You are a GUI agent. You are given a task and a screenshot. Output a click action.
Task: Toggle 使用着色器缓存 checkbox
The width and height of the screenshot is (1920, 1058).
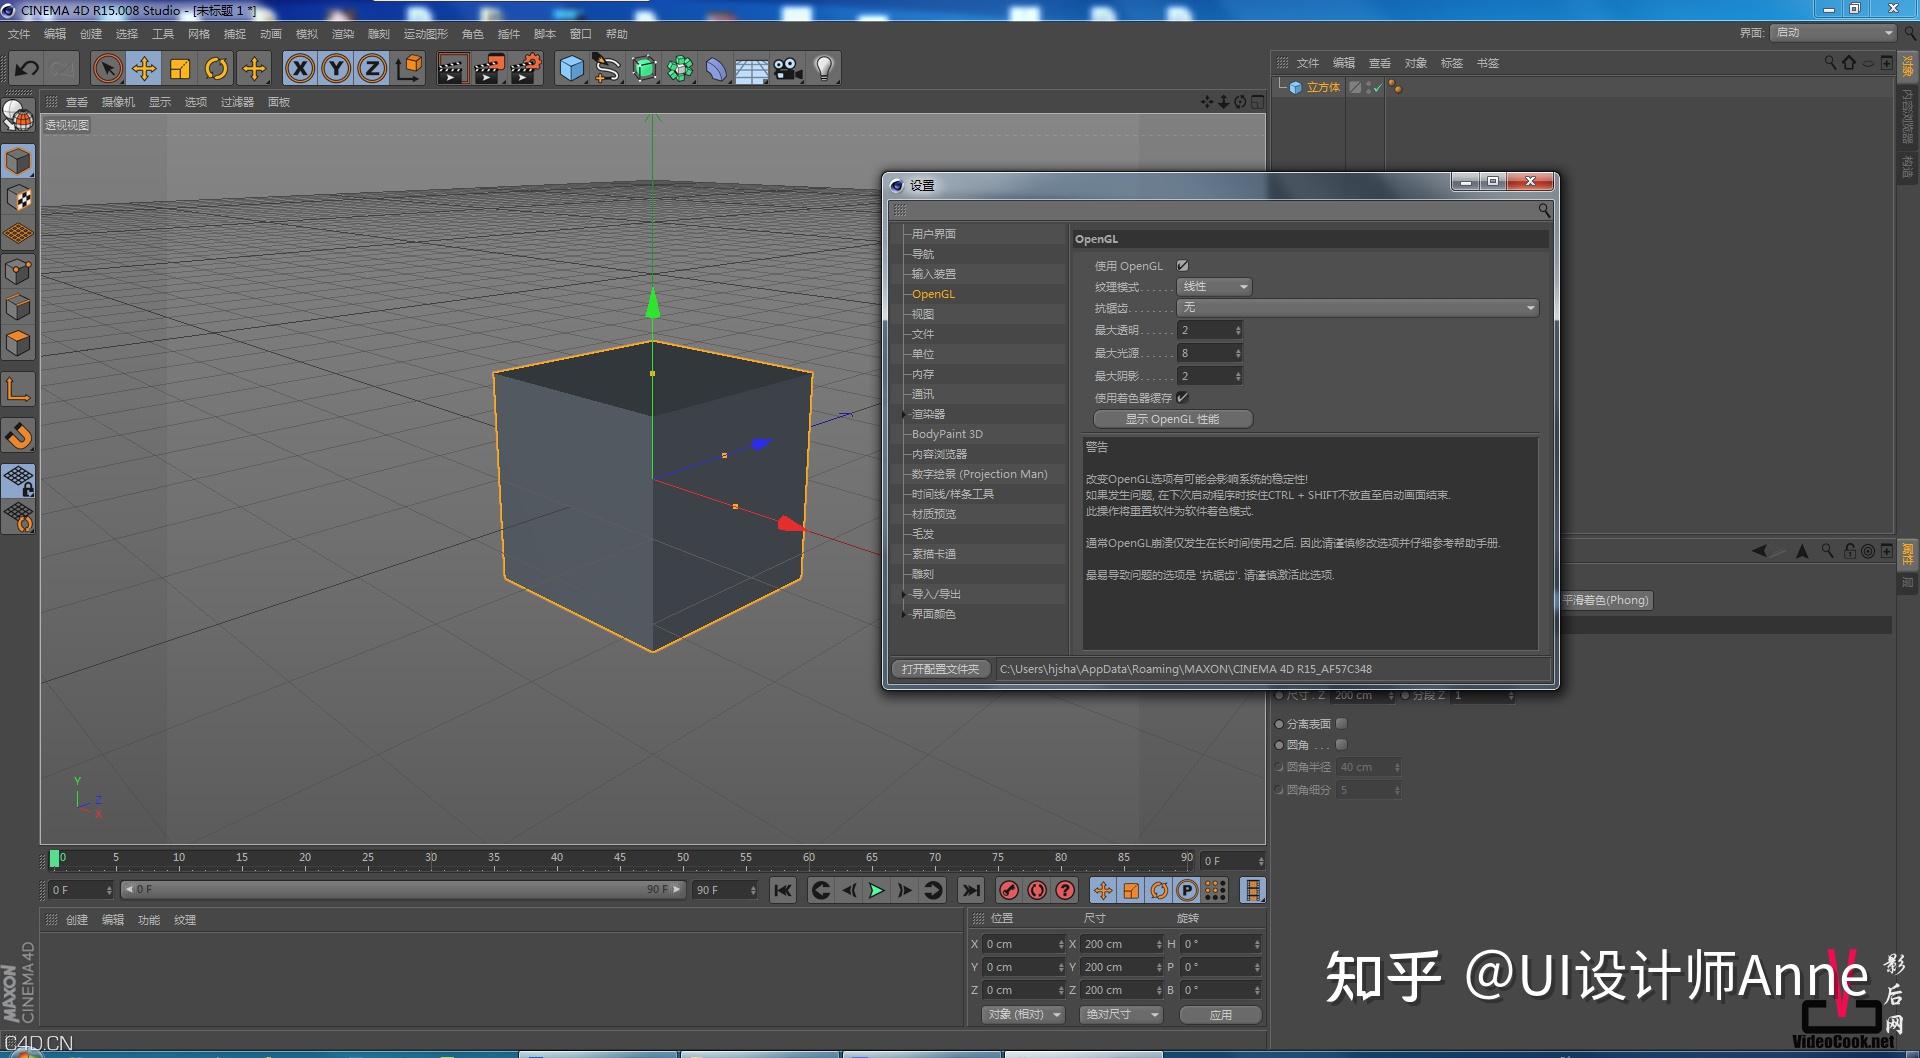point(1183,397)
